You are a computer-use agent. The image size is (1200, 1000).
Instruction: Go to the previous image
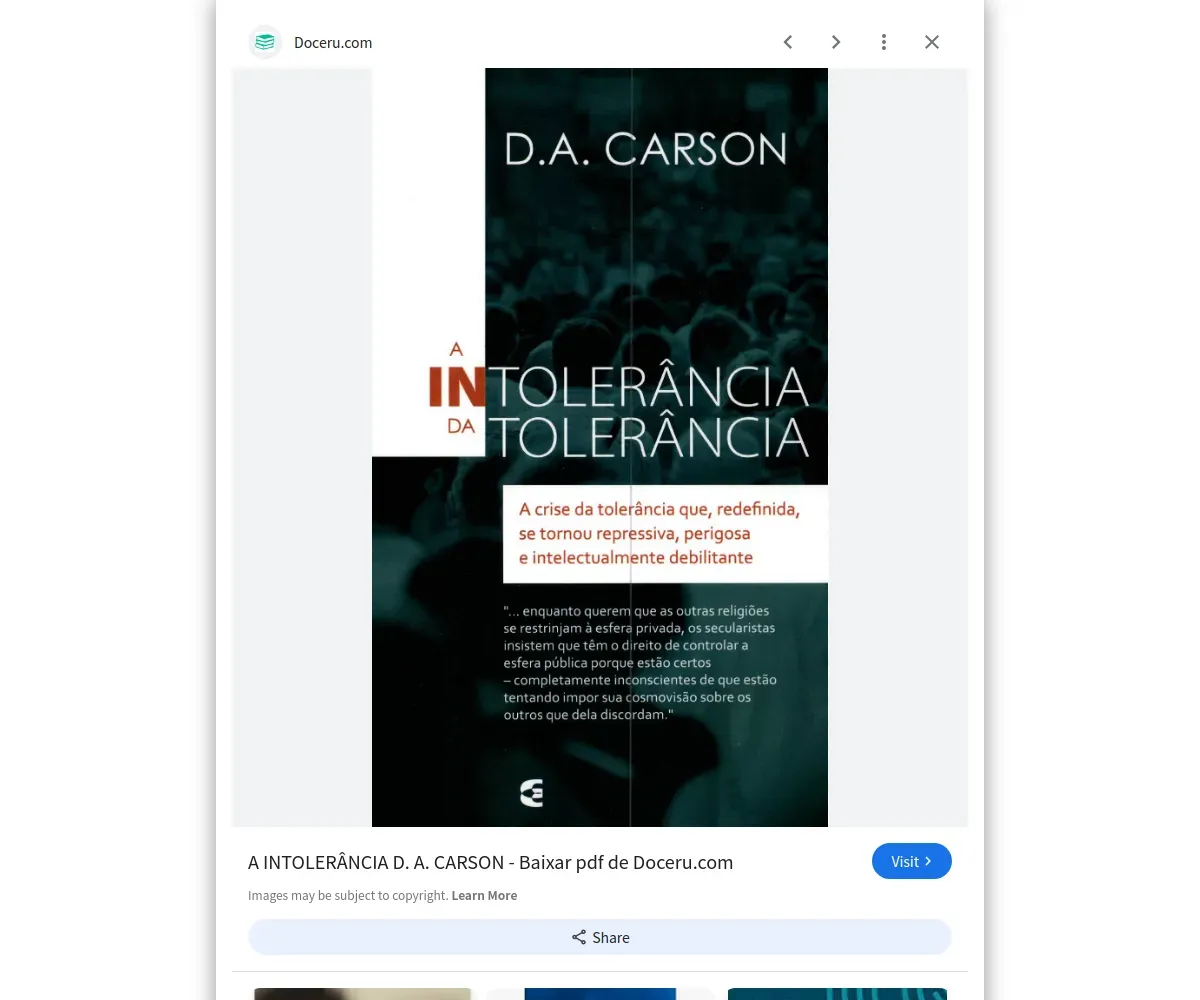(788, 42)
